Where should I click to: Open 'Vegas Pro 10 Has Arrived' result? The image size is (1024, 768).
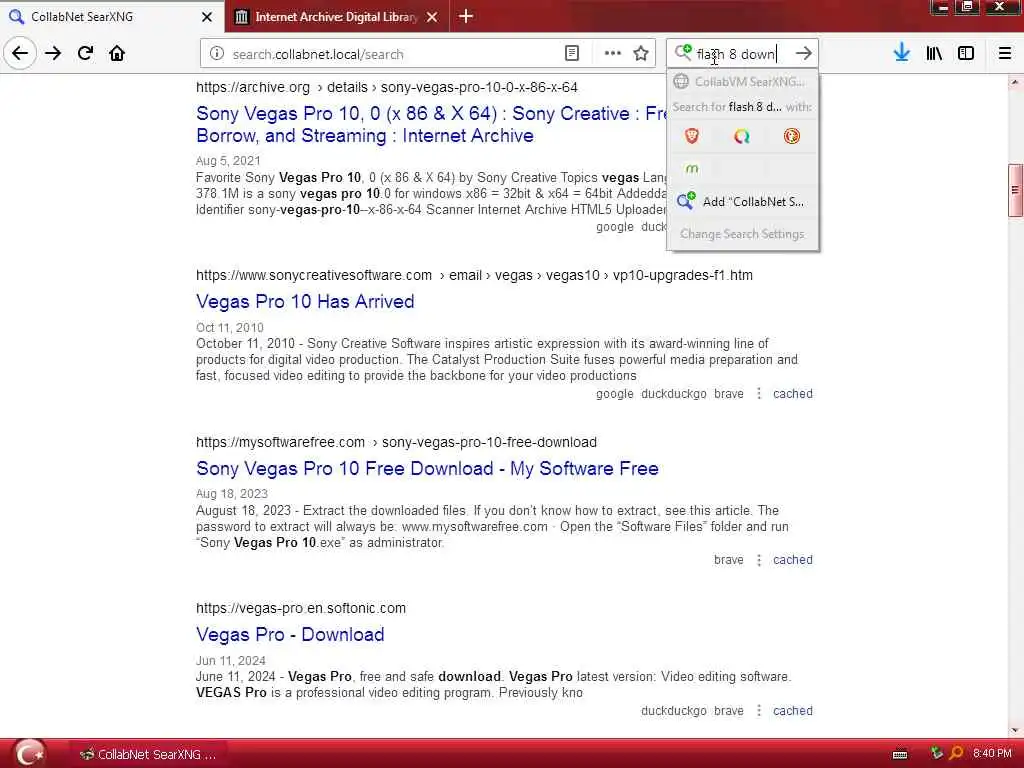click(305, 302)
